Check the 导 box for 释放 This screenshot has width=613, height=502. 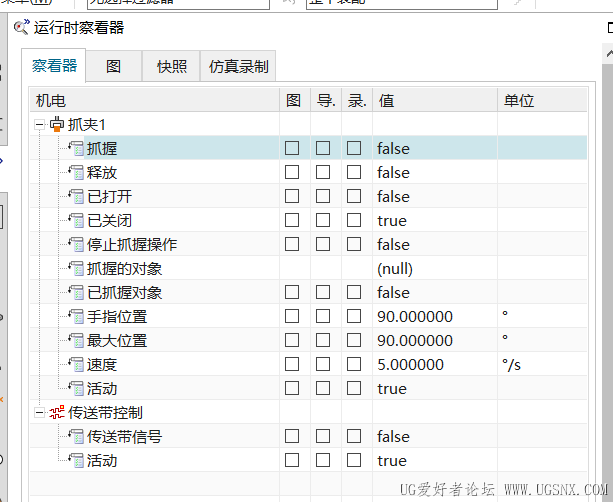(323, 172)
